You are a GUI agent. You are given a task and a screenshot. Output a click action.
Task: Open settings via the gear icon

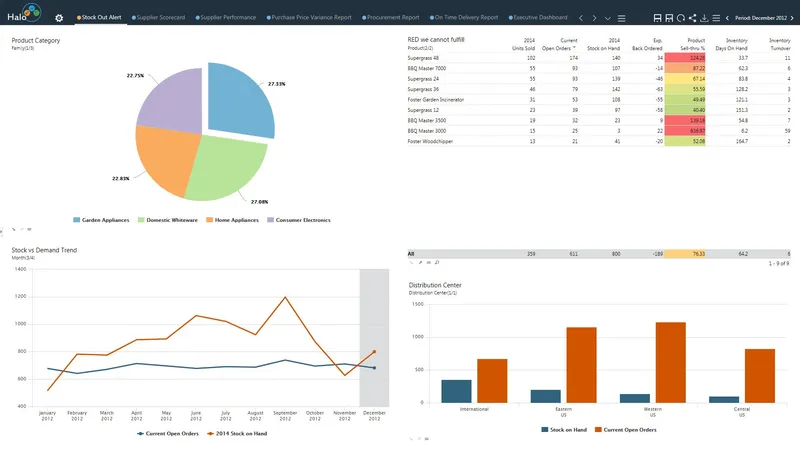[59, 18]
